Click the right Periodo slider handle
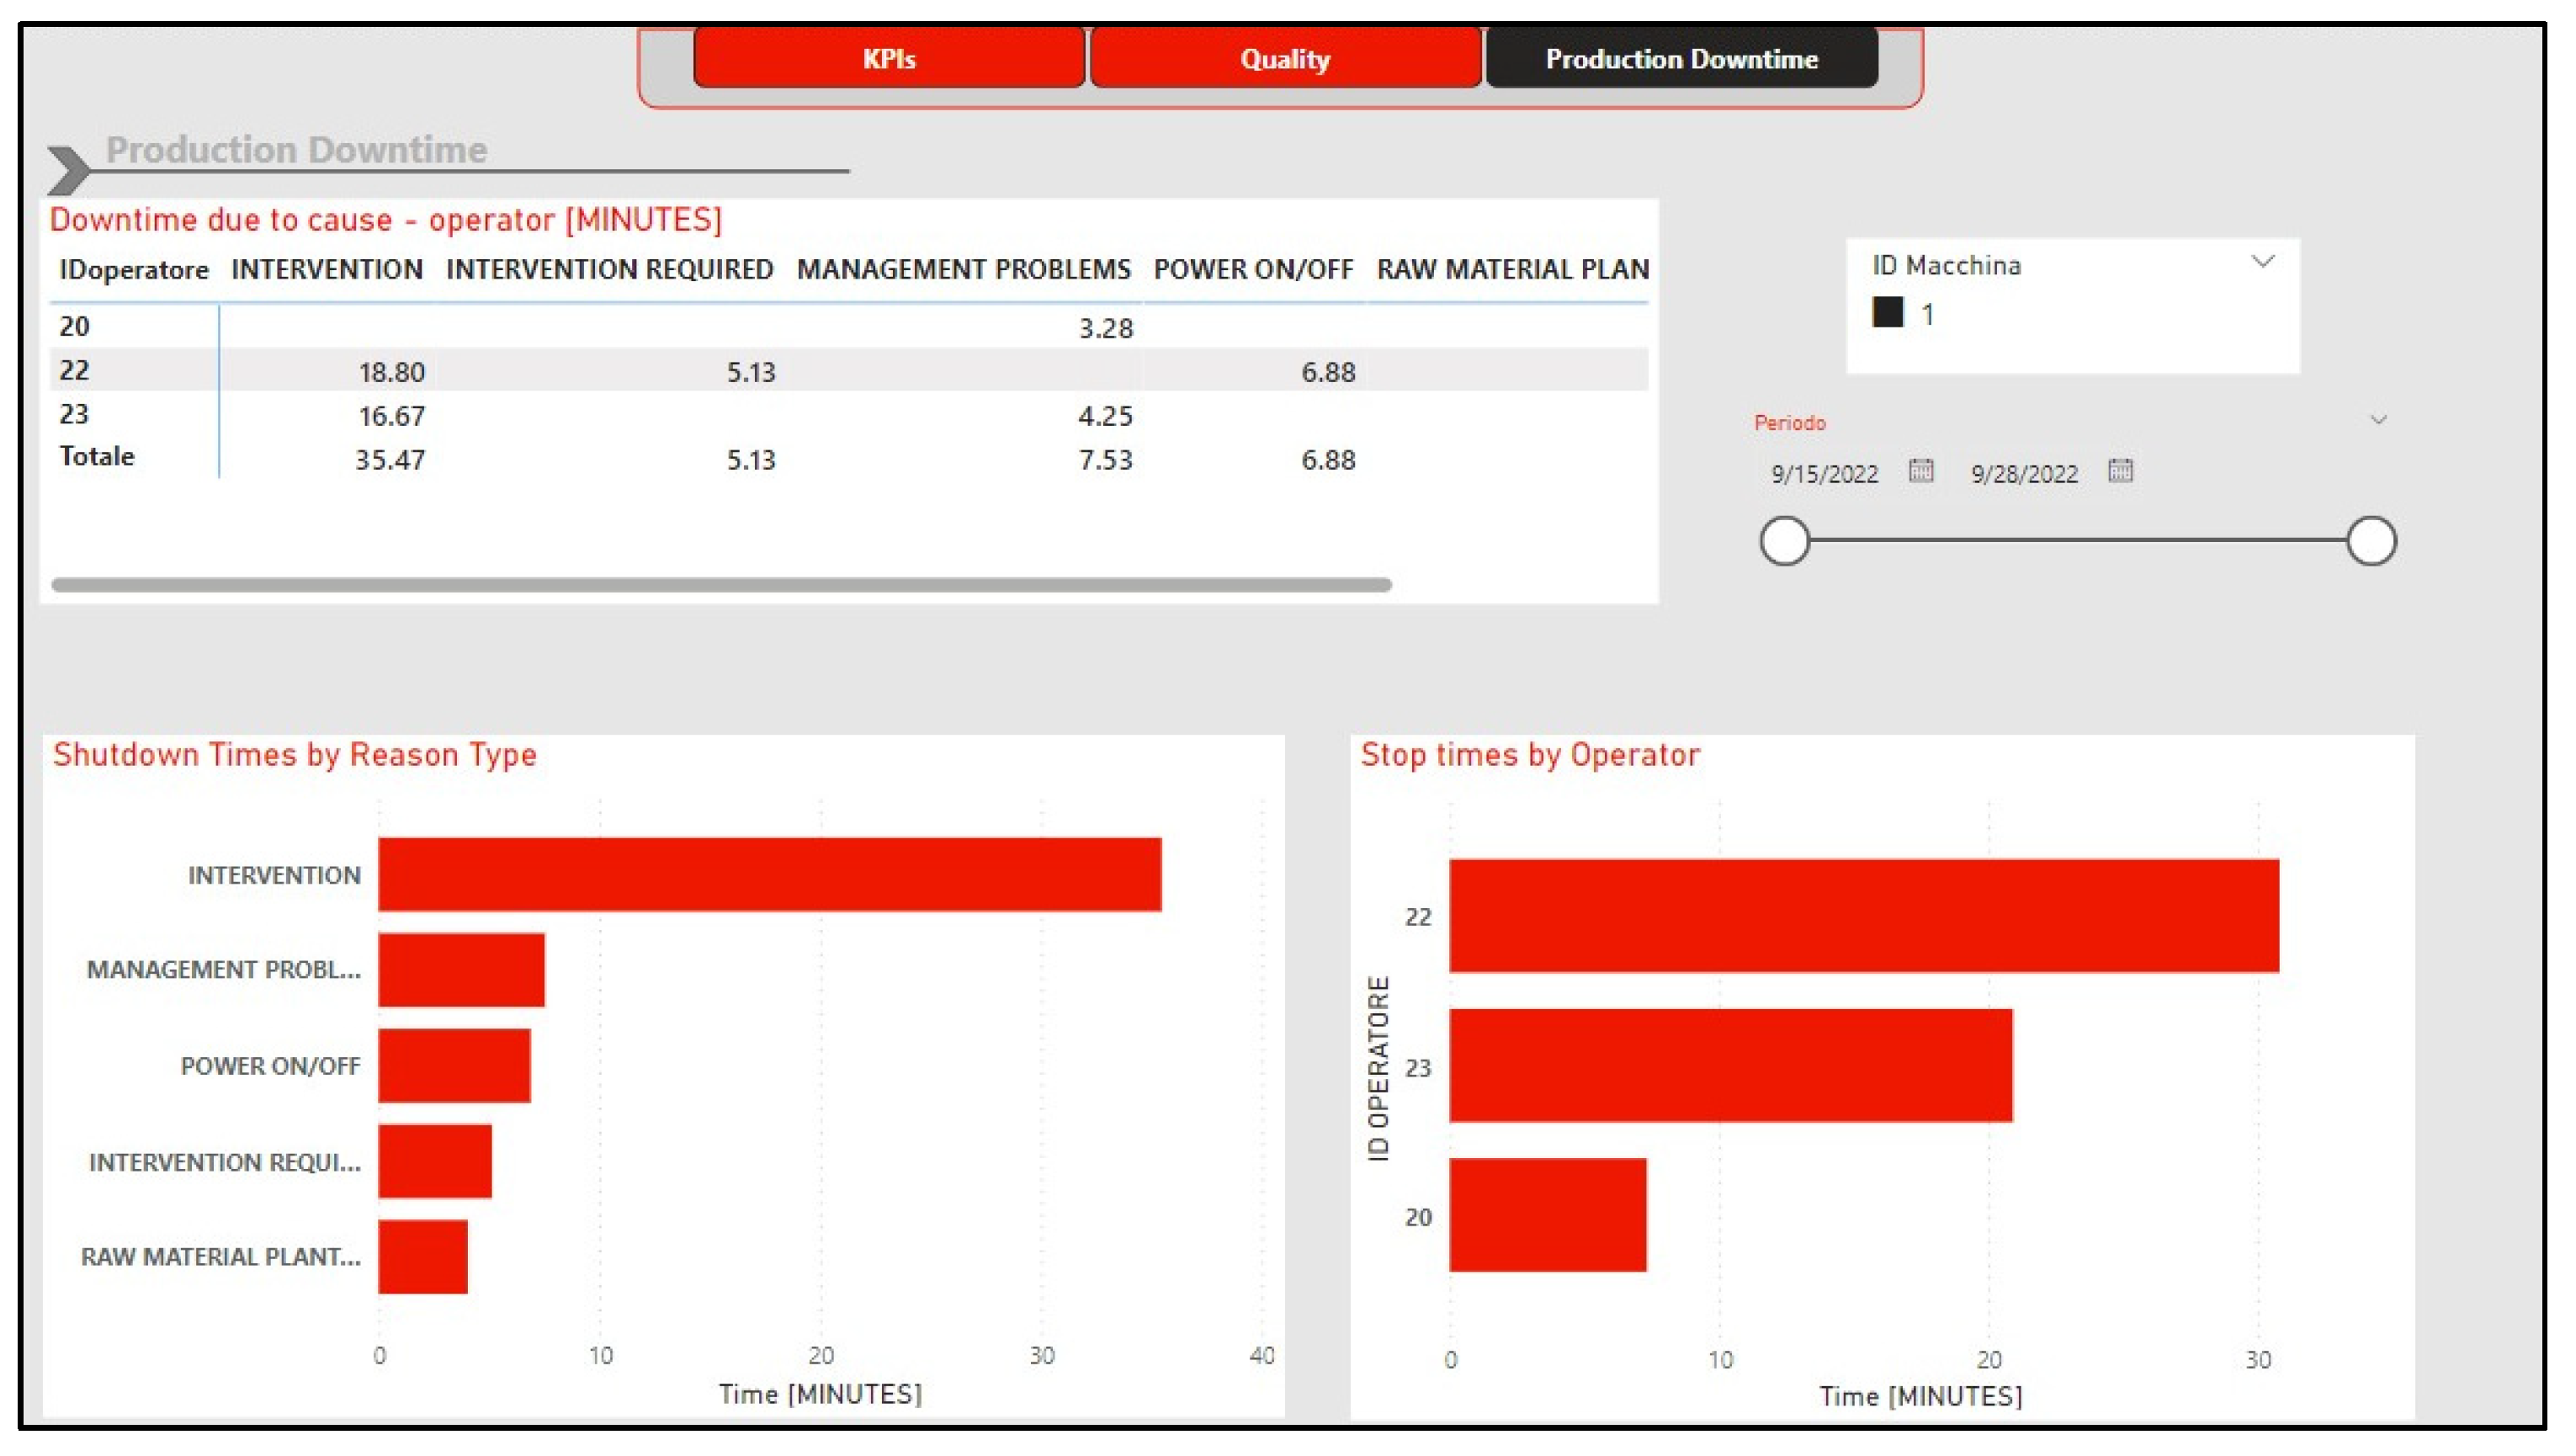The height and width of the screenshot is (1456, 2576). click(2371, 541)
